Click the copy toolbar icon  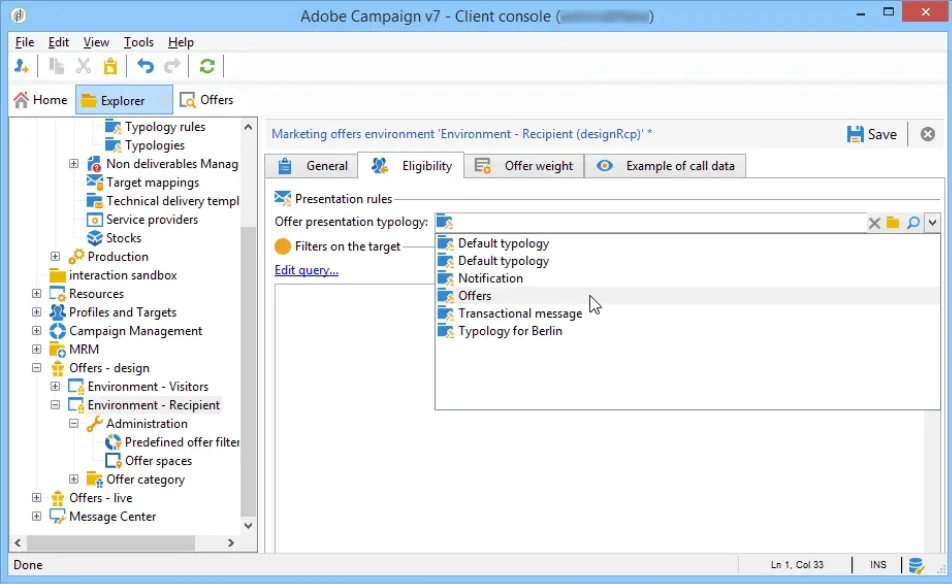tap(56, 66)
